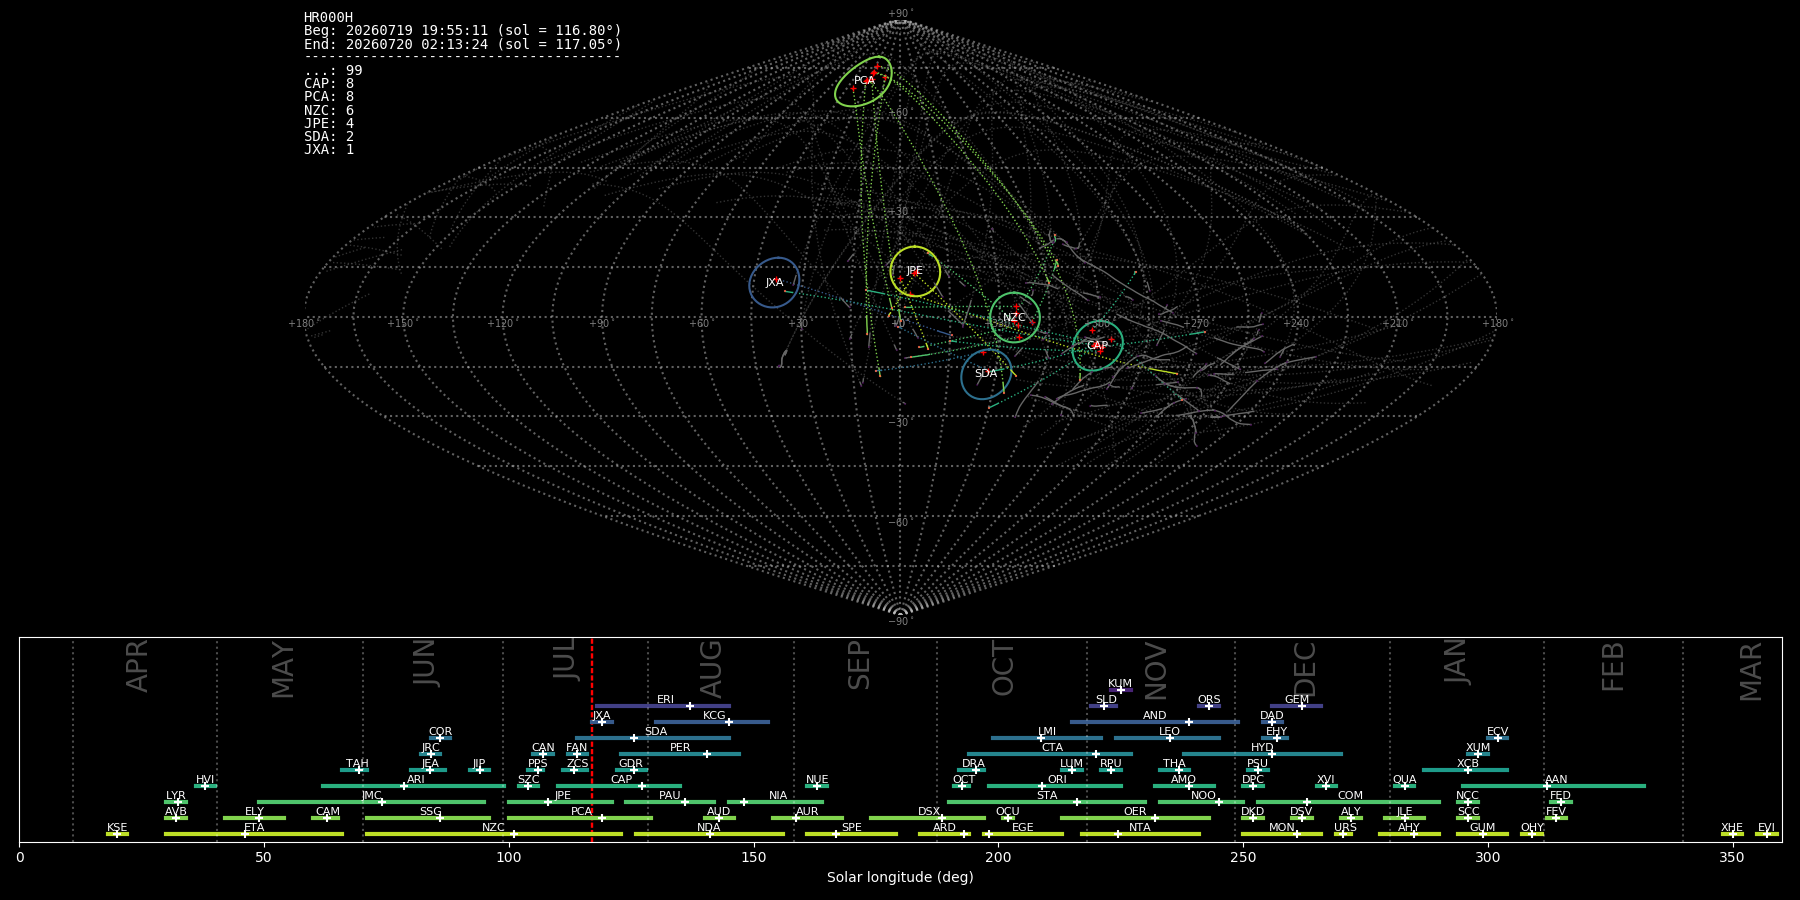
Task: Click the Solar longitude axis label
Action: (x=900, y=877)
